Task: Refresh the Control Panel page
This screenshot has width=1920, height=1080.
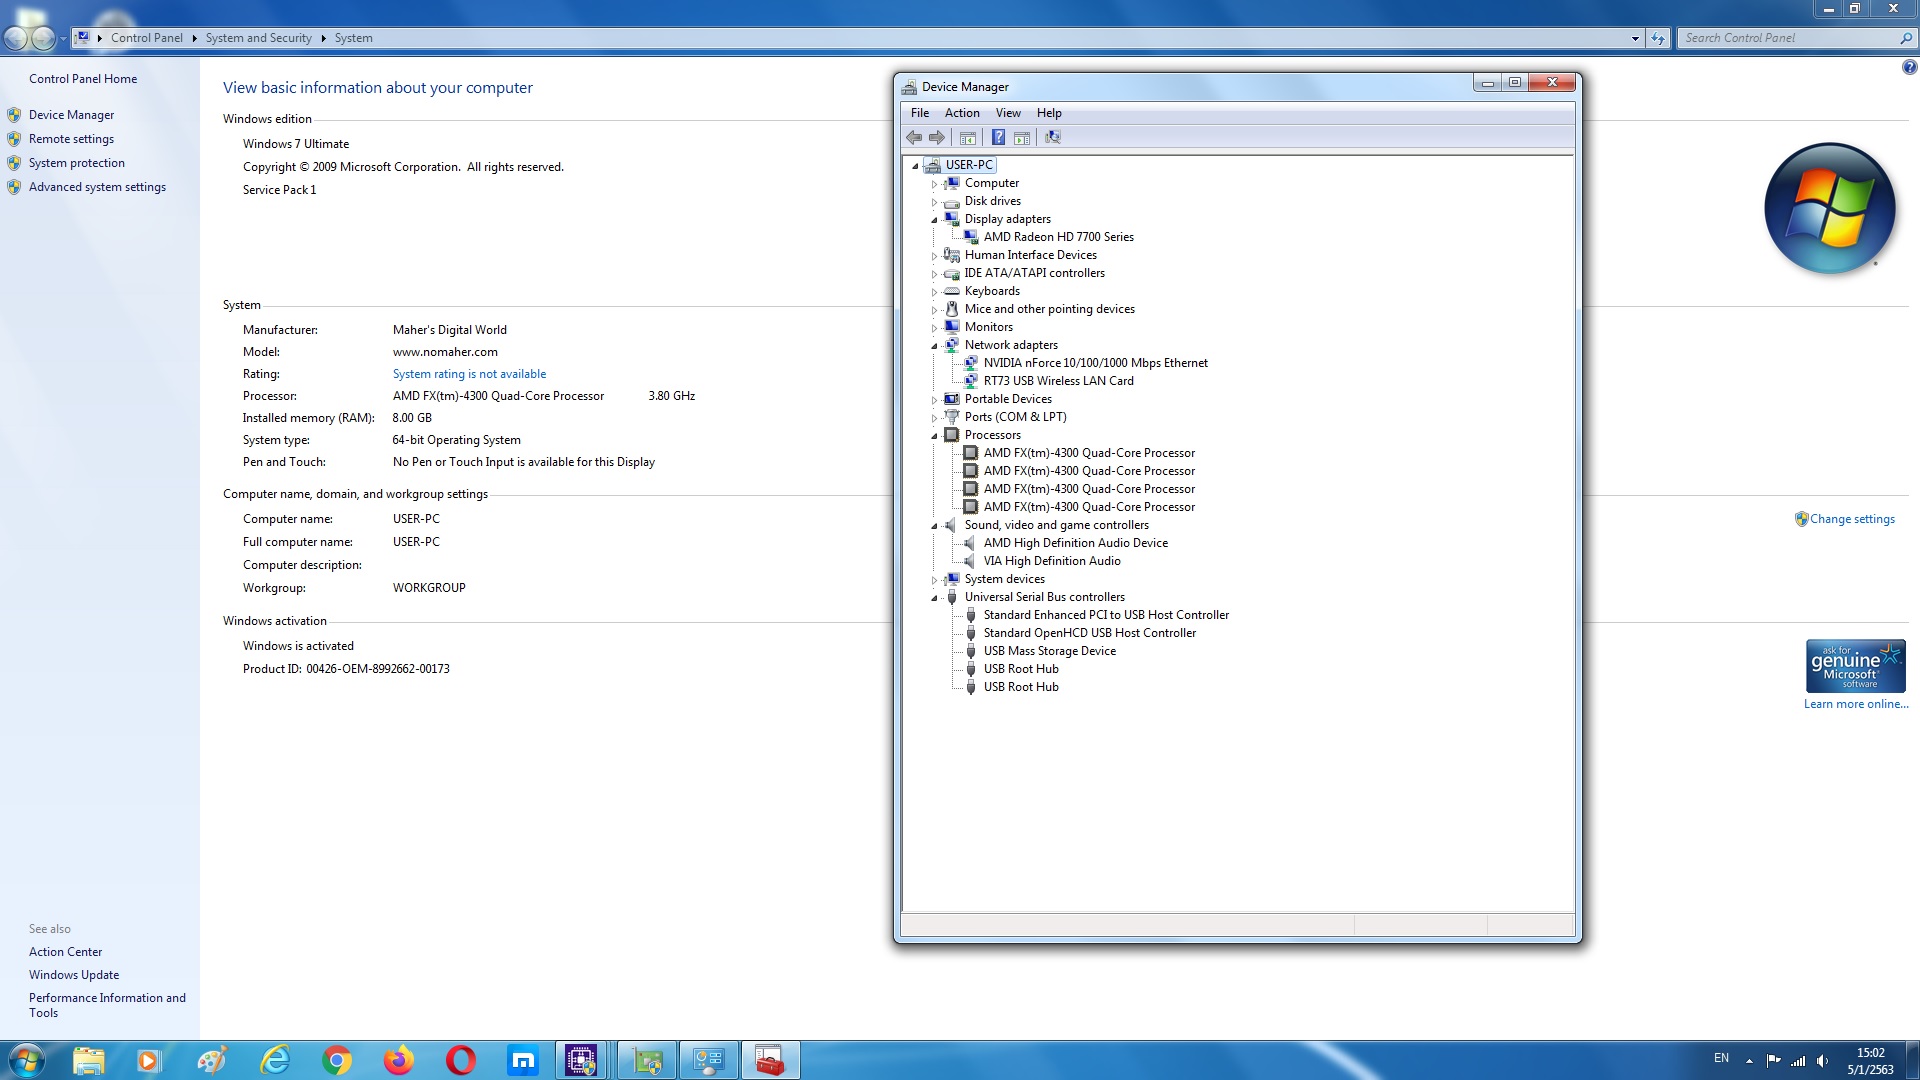Action: [1658, 38]
